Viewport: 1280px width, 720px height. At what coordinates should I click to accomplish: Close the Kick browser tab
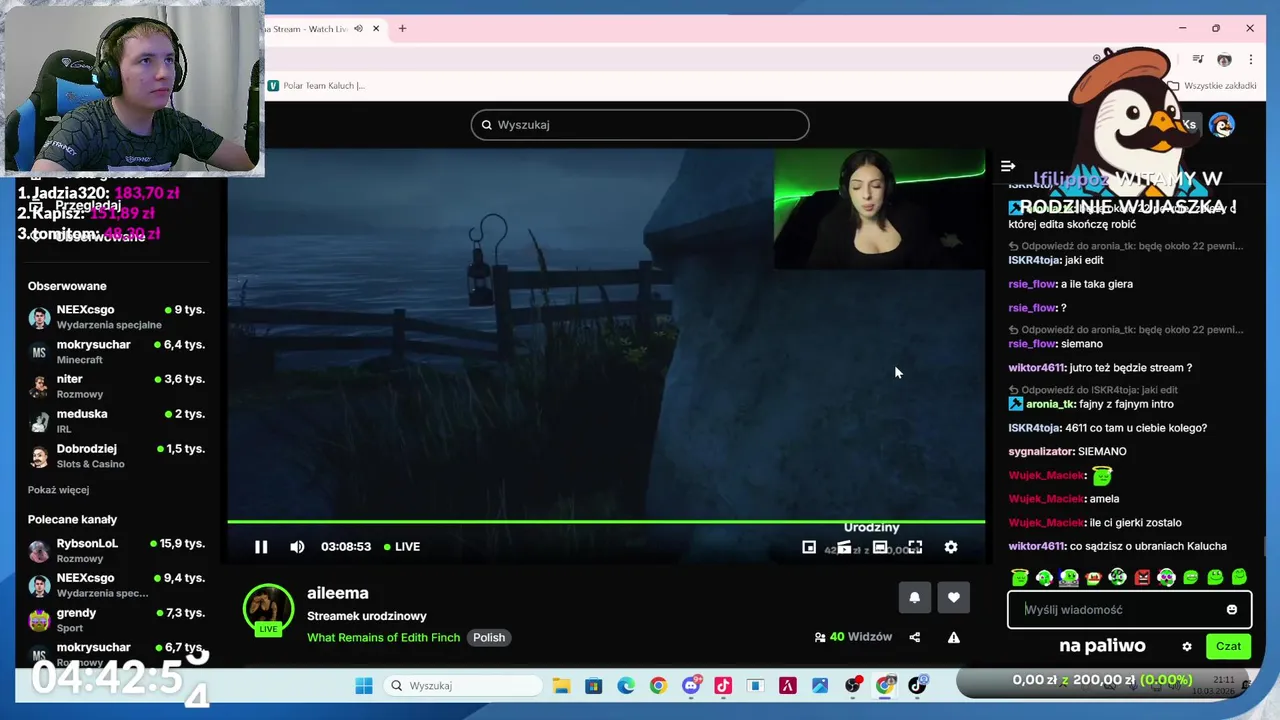376,29
